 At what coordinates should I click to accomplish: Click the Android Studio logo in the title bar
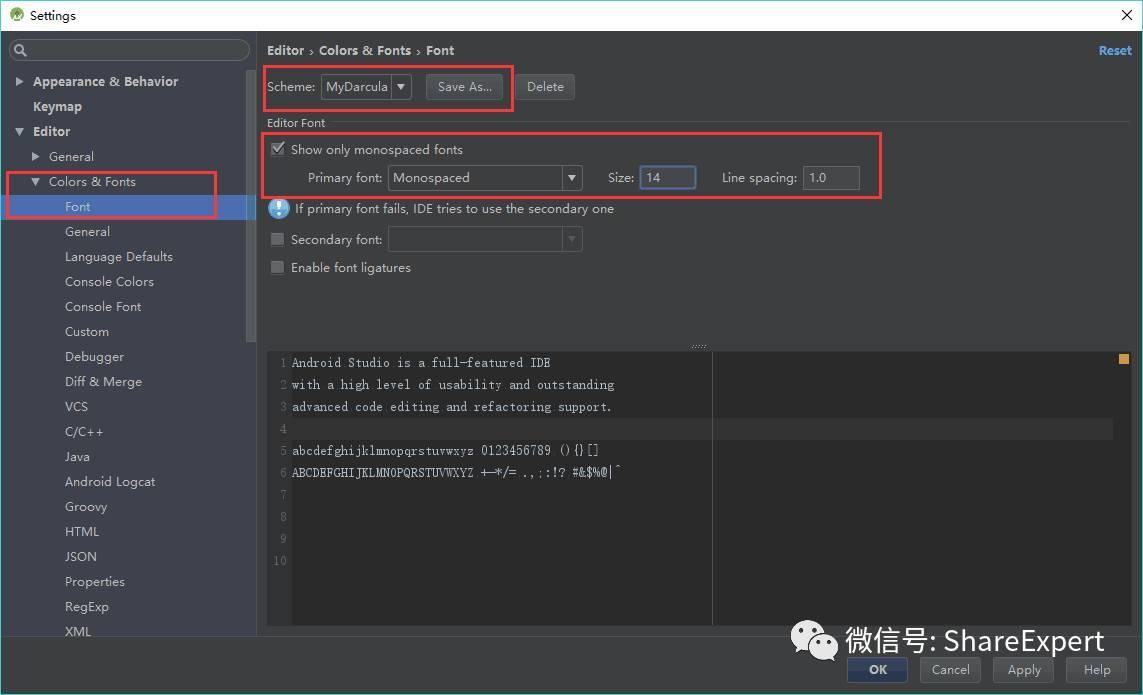click(17, 15)
